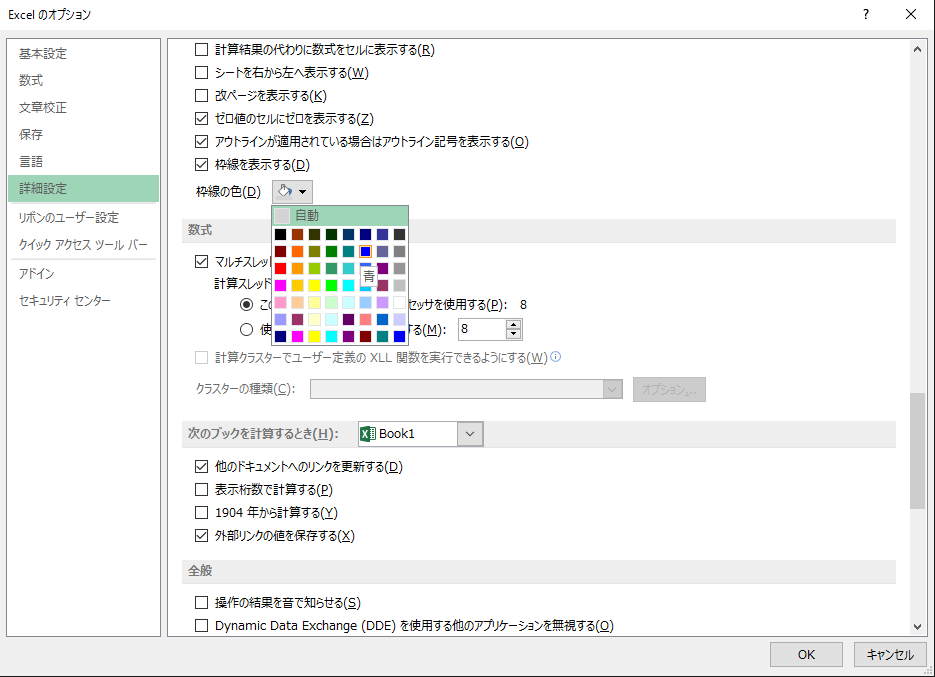935x677 pixels.
Task: Click the thread count number field
Action: pos(480,329)
